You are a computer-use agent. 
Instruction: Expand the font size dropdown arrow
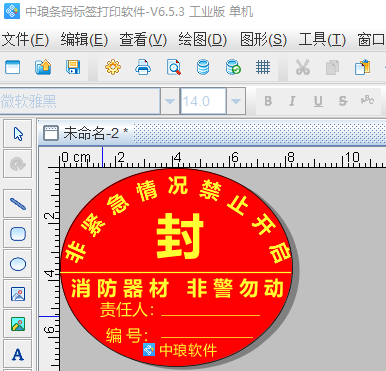[x=236, y=101]
